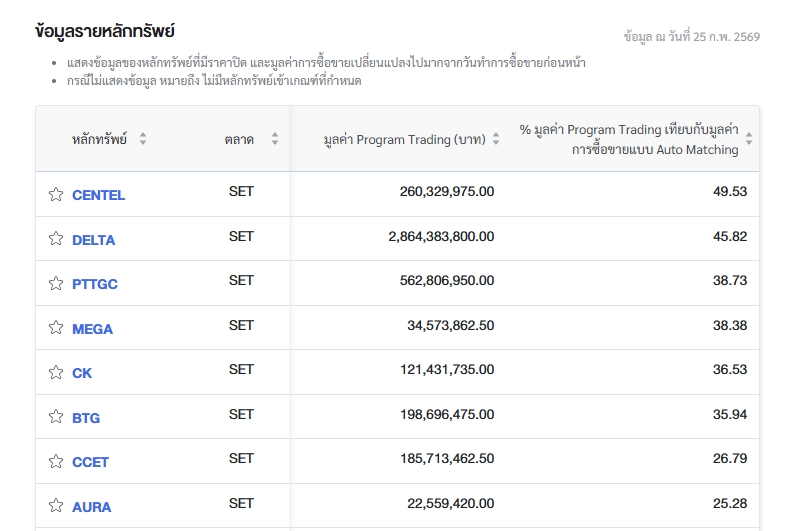Open the DELTA stock page
The height and width of the screenshot is (531, 807).
pos(93,240)
